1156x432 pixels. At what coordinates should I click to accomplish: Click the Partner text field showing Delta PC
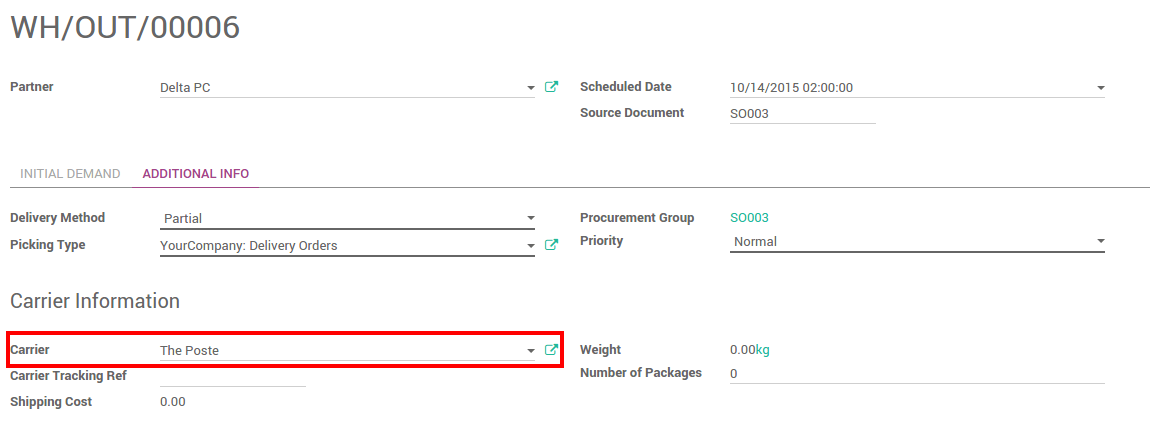coord(340,88)
